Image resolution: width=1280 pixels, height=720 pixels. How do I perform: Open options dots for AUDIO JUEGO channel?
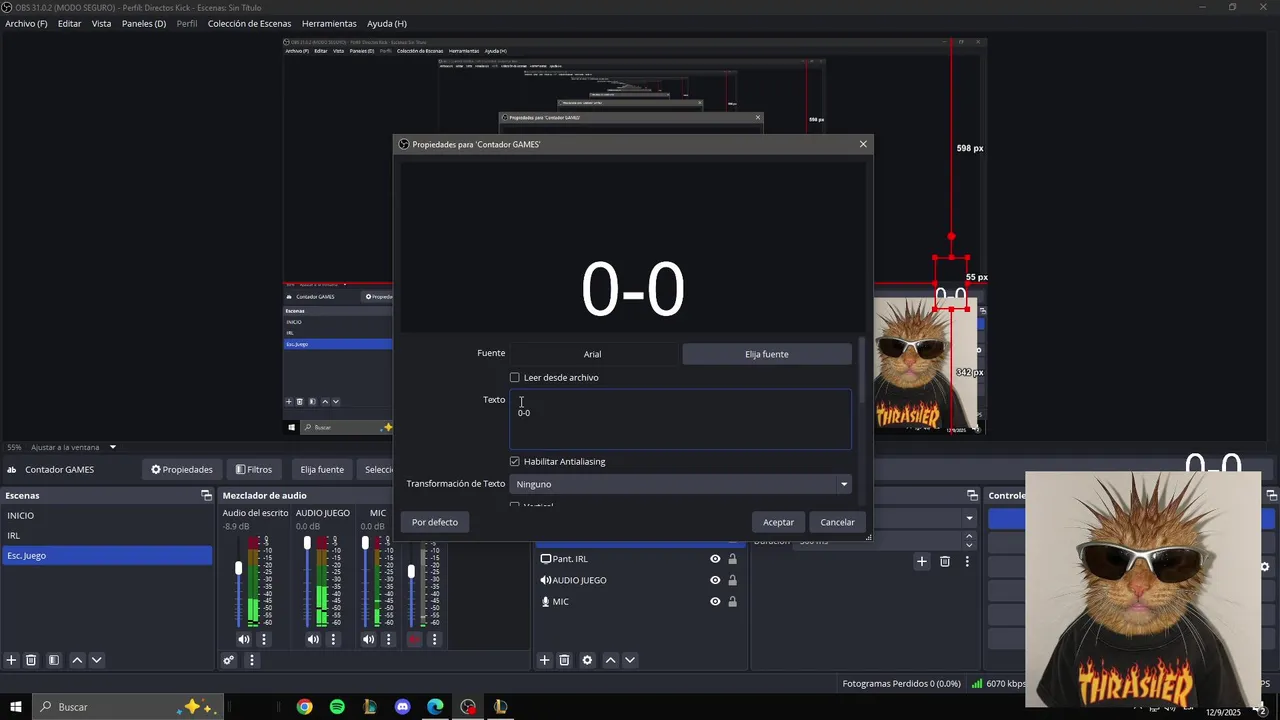click(x=333, y=639)
